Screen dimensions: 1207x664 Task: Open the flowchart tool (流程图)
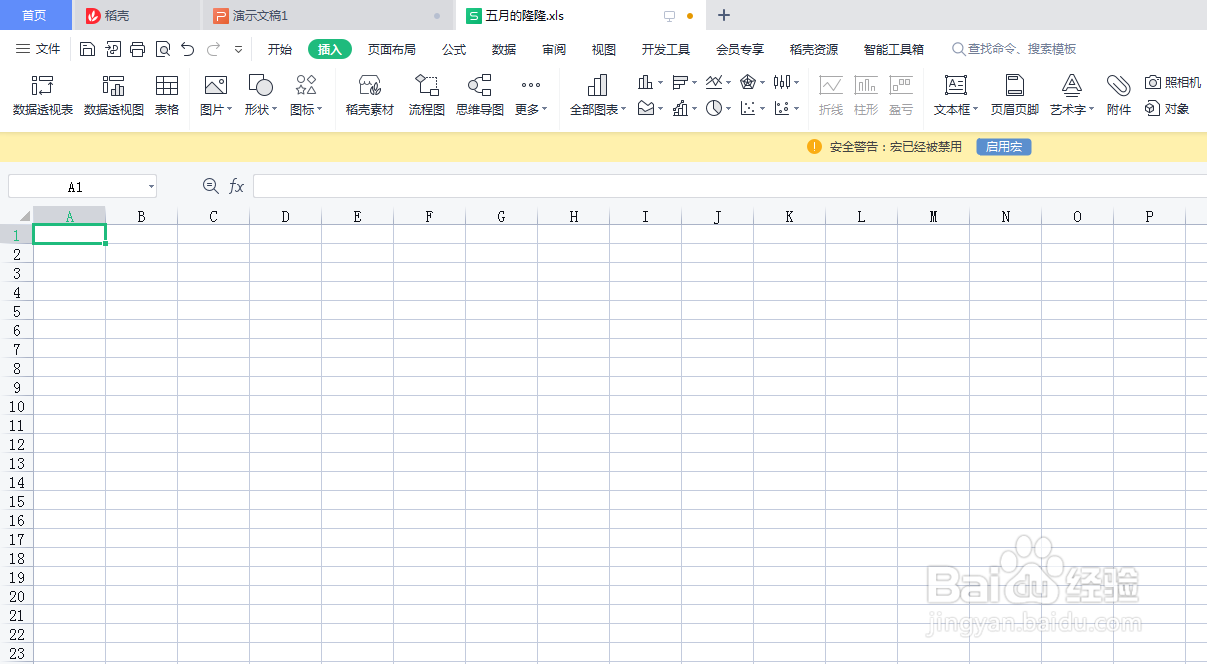[x=427, y=95]
